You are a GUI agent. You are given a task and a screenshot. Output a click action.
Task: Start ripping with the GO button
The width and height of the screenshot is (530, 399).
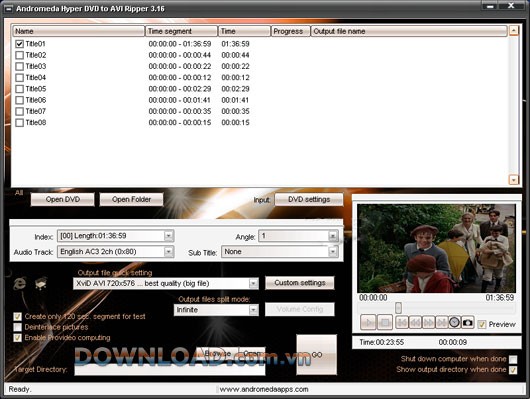[x=317, y=354]
